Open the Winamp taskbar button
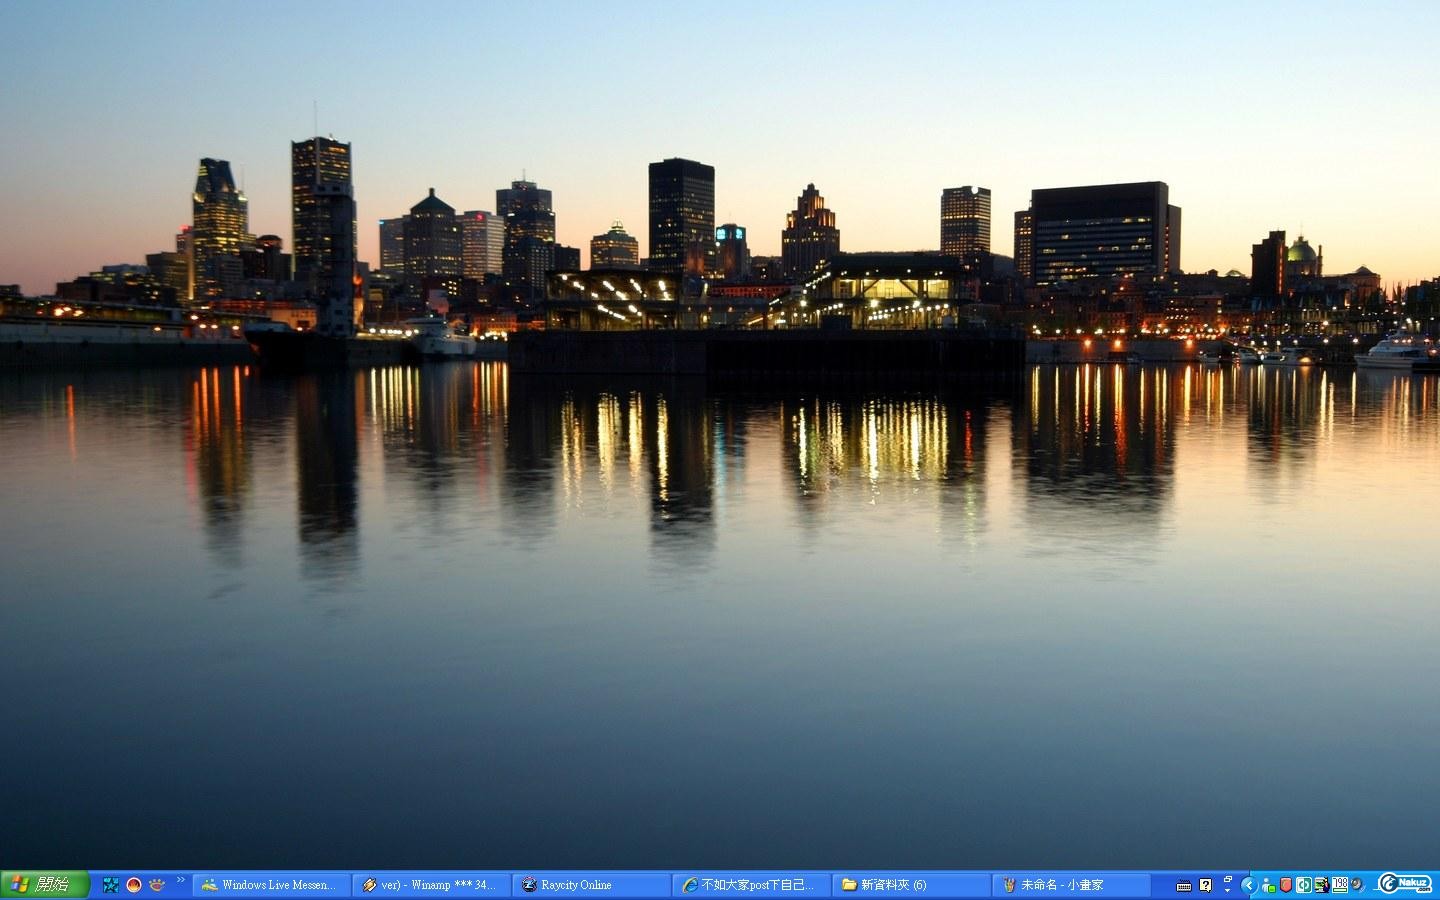This screenshot has height=900, width=1440. 430,885
